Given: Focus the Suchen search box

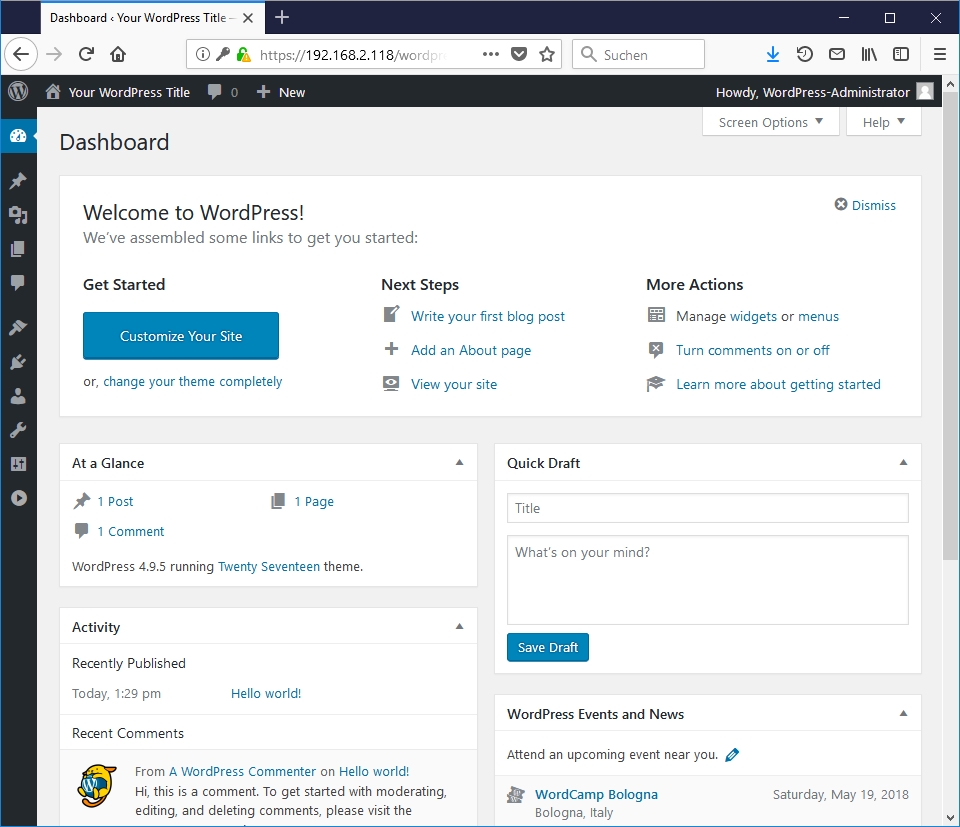Looking at the screenshot, I should (638, 54).
